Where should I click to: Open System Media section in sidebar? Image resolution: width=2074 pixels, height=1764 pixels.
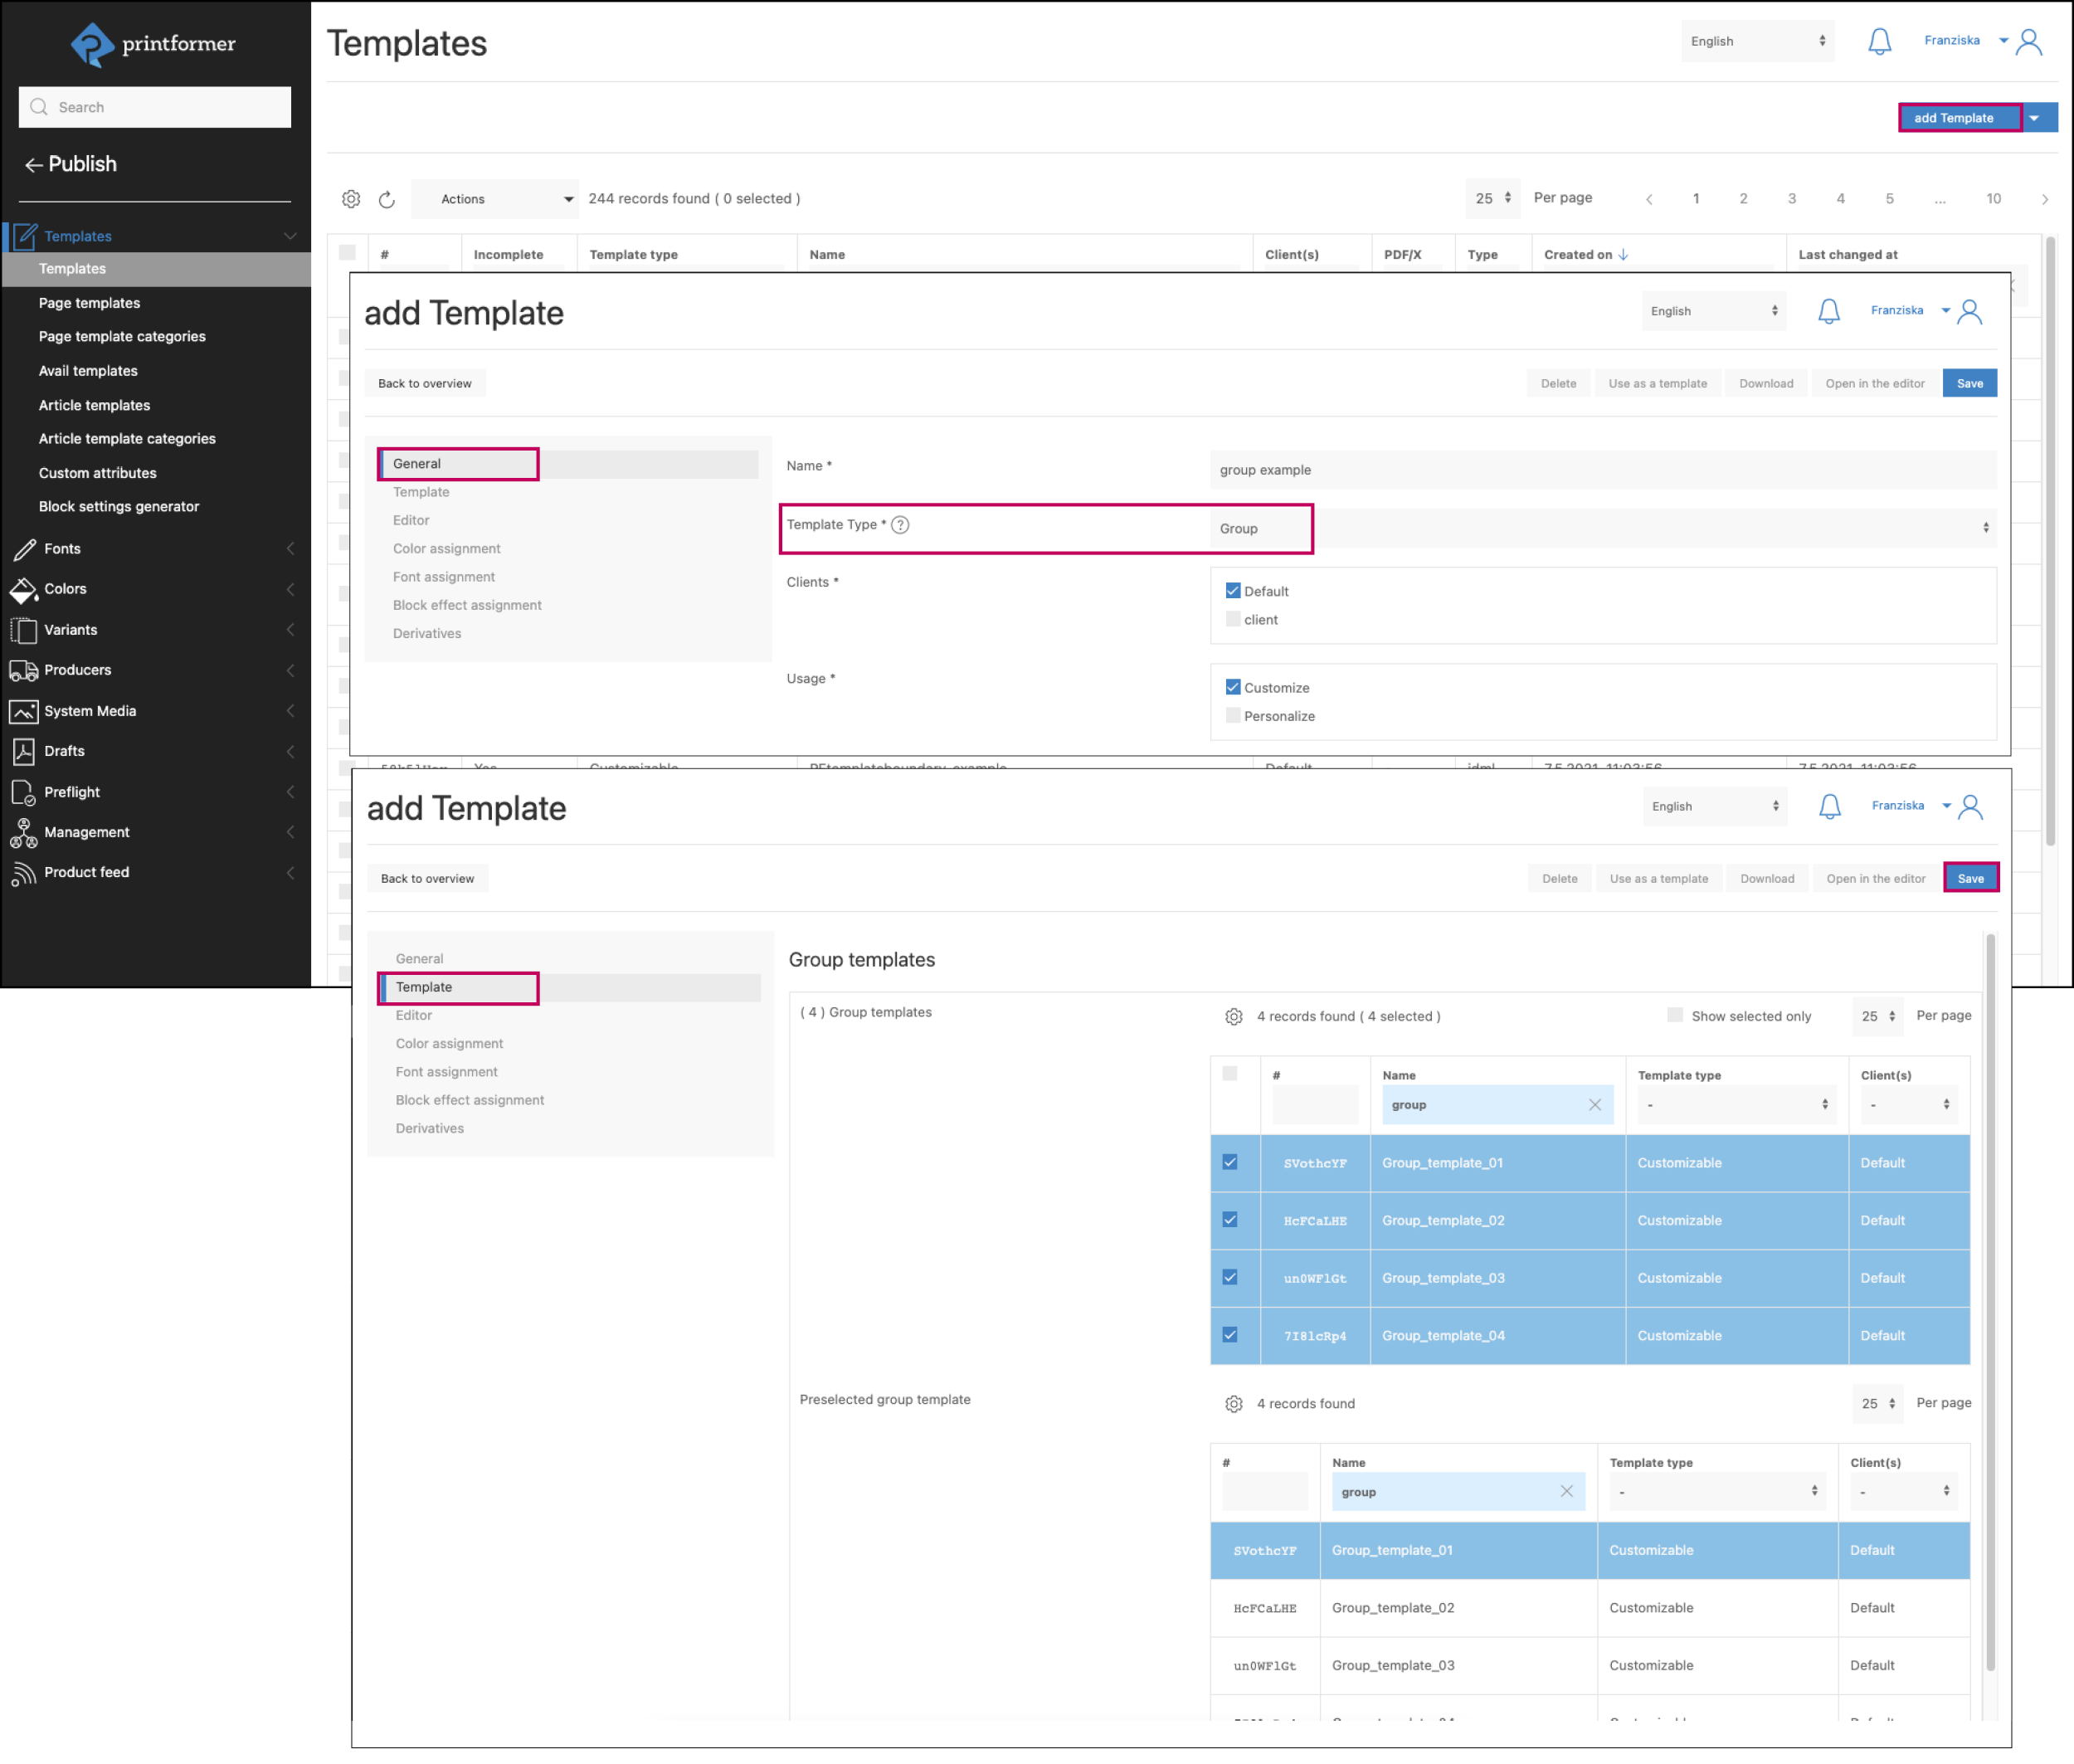(90, 711)
